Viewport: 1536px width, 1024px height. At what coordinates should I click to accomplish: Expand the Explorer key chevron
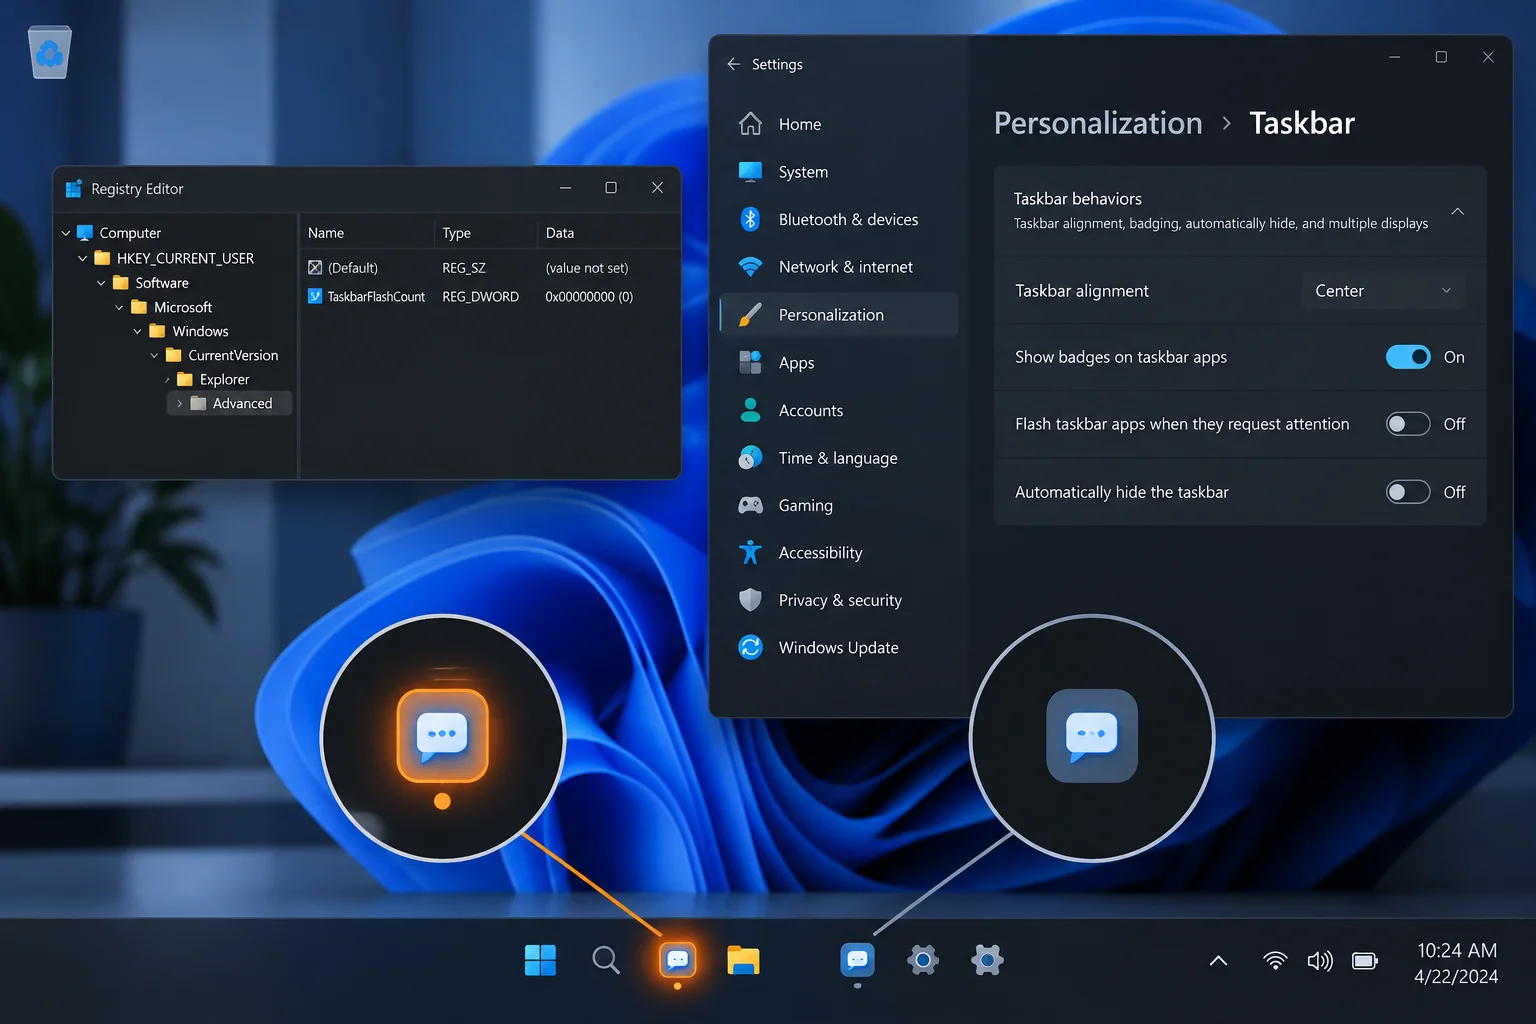[x=167, y=380]
